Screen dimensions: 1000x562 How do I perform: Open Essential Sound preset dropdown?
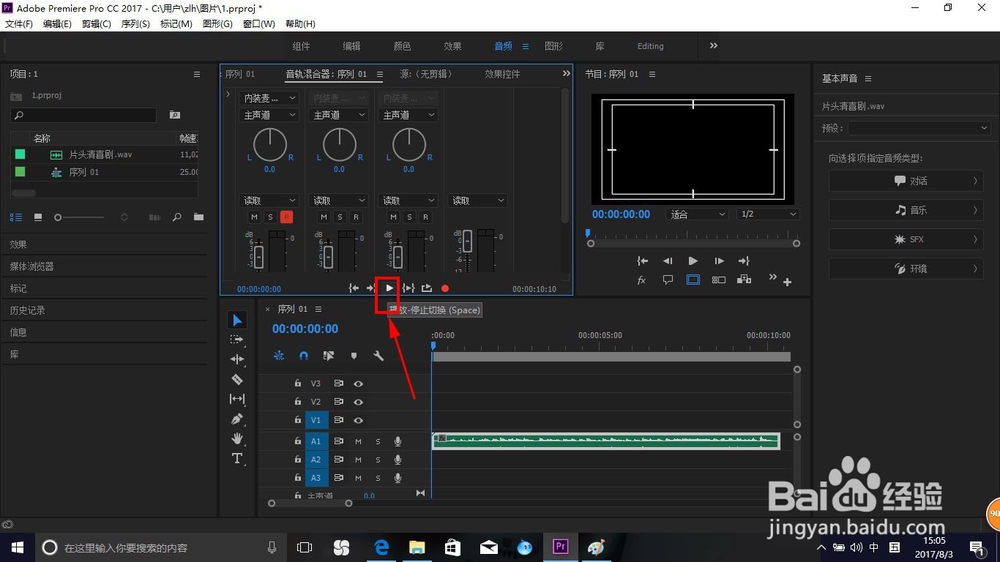919,128
